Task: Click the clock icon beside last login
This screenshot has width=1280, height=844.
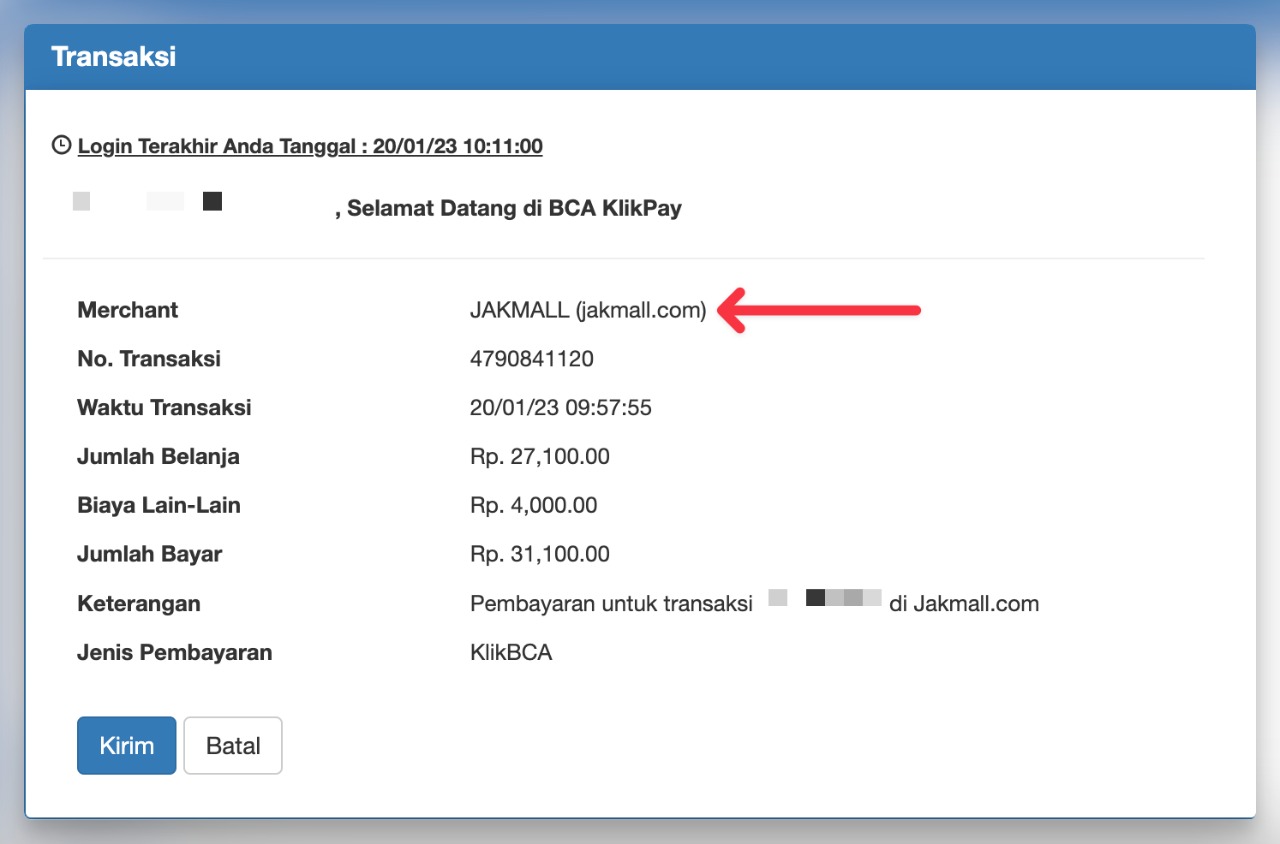Action: (61, 146)
